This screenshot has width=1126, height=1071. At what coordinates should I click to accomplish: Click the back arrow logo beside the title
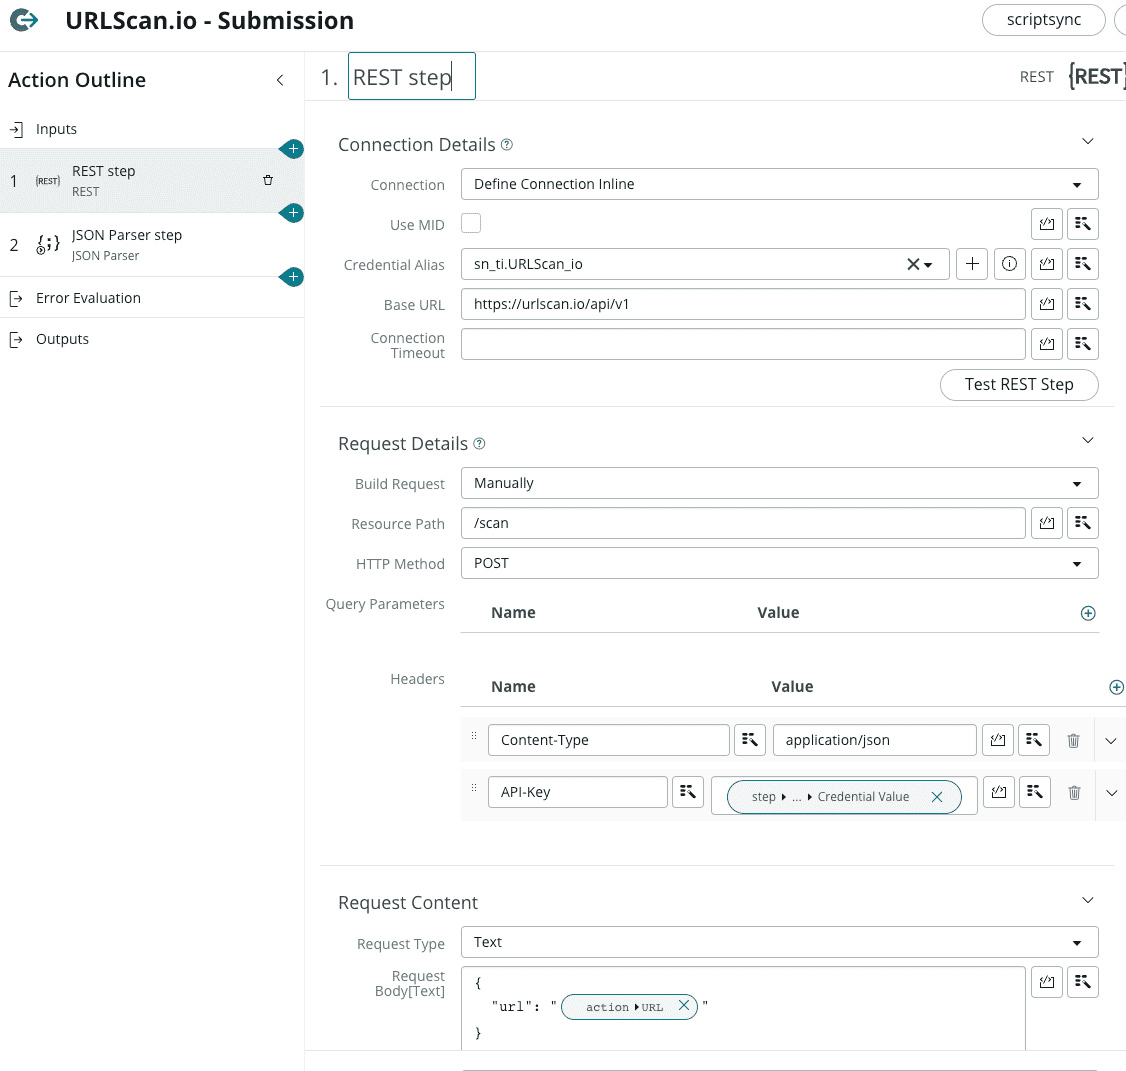(24, 20)
